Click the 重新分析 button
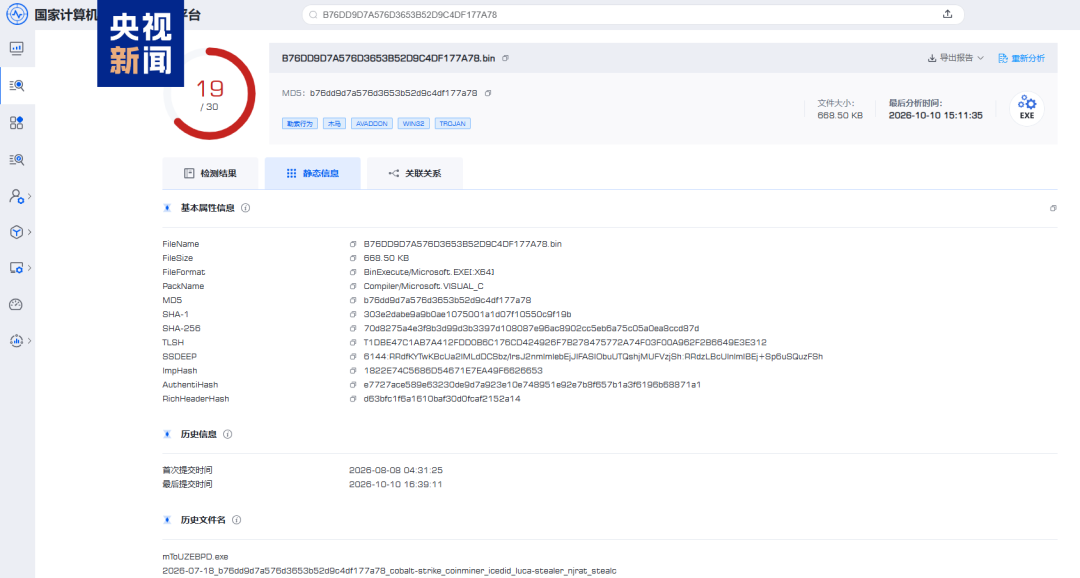This screenshot has width=1080, height=578. [1021, 58]
